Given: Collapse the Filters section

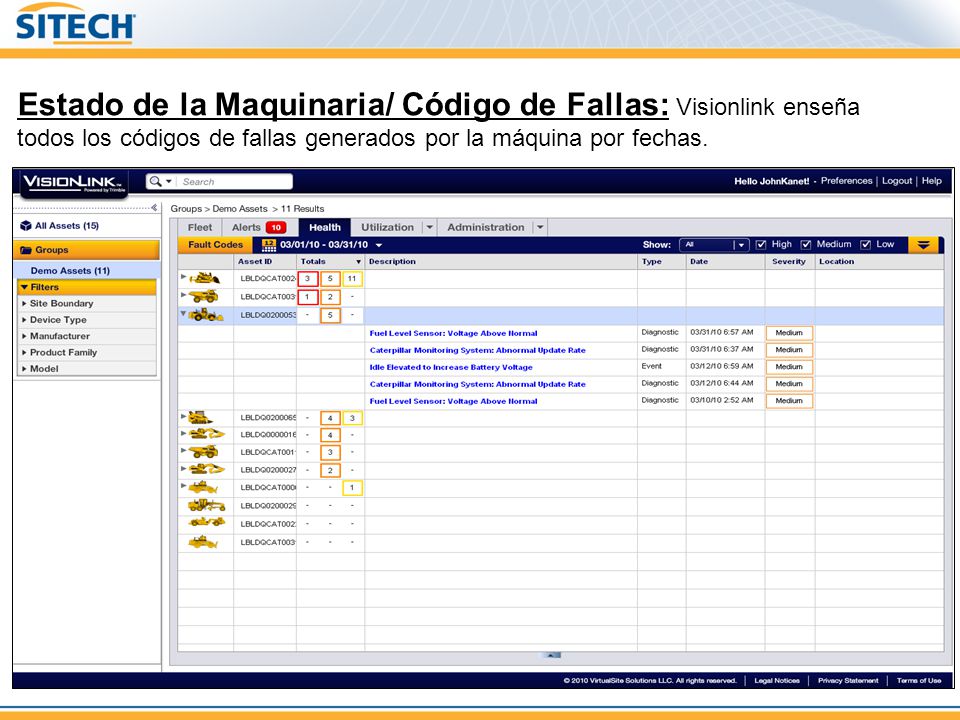Looking at the screenshot, I should pyautogui.click(x=24, y=287).
